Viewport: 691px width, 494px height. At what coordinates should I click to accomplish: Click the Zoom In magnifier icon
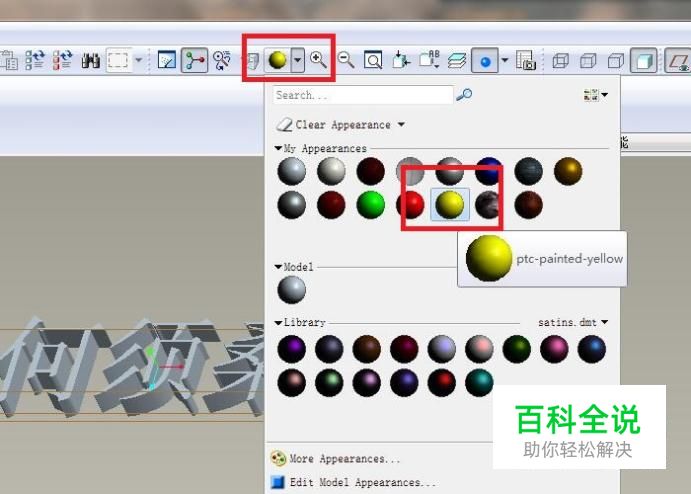point(318,59)
